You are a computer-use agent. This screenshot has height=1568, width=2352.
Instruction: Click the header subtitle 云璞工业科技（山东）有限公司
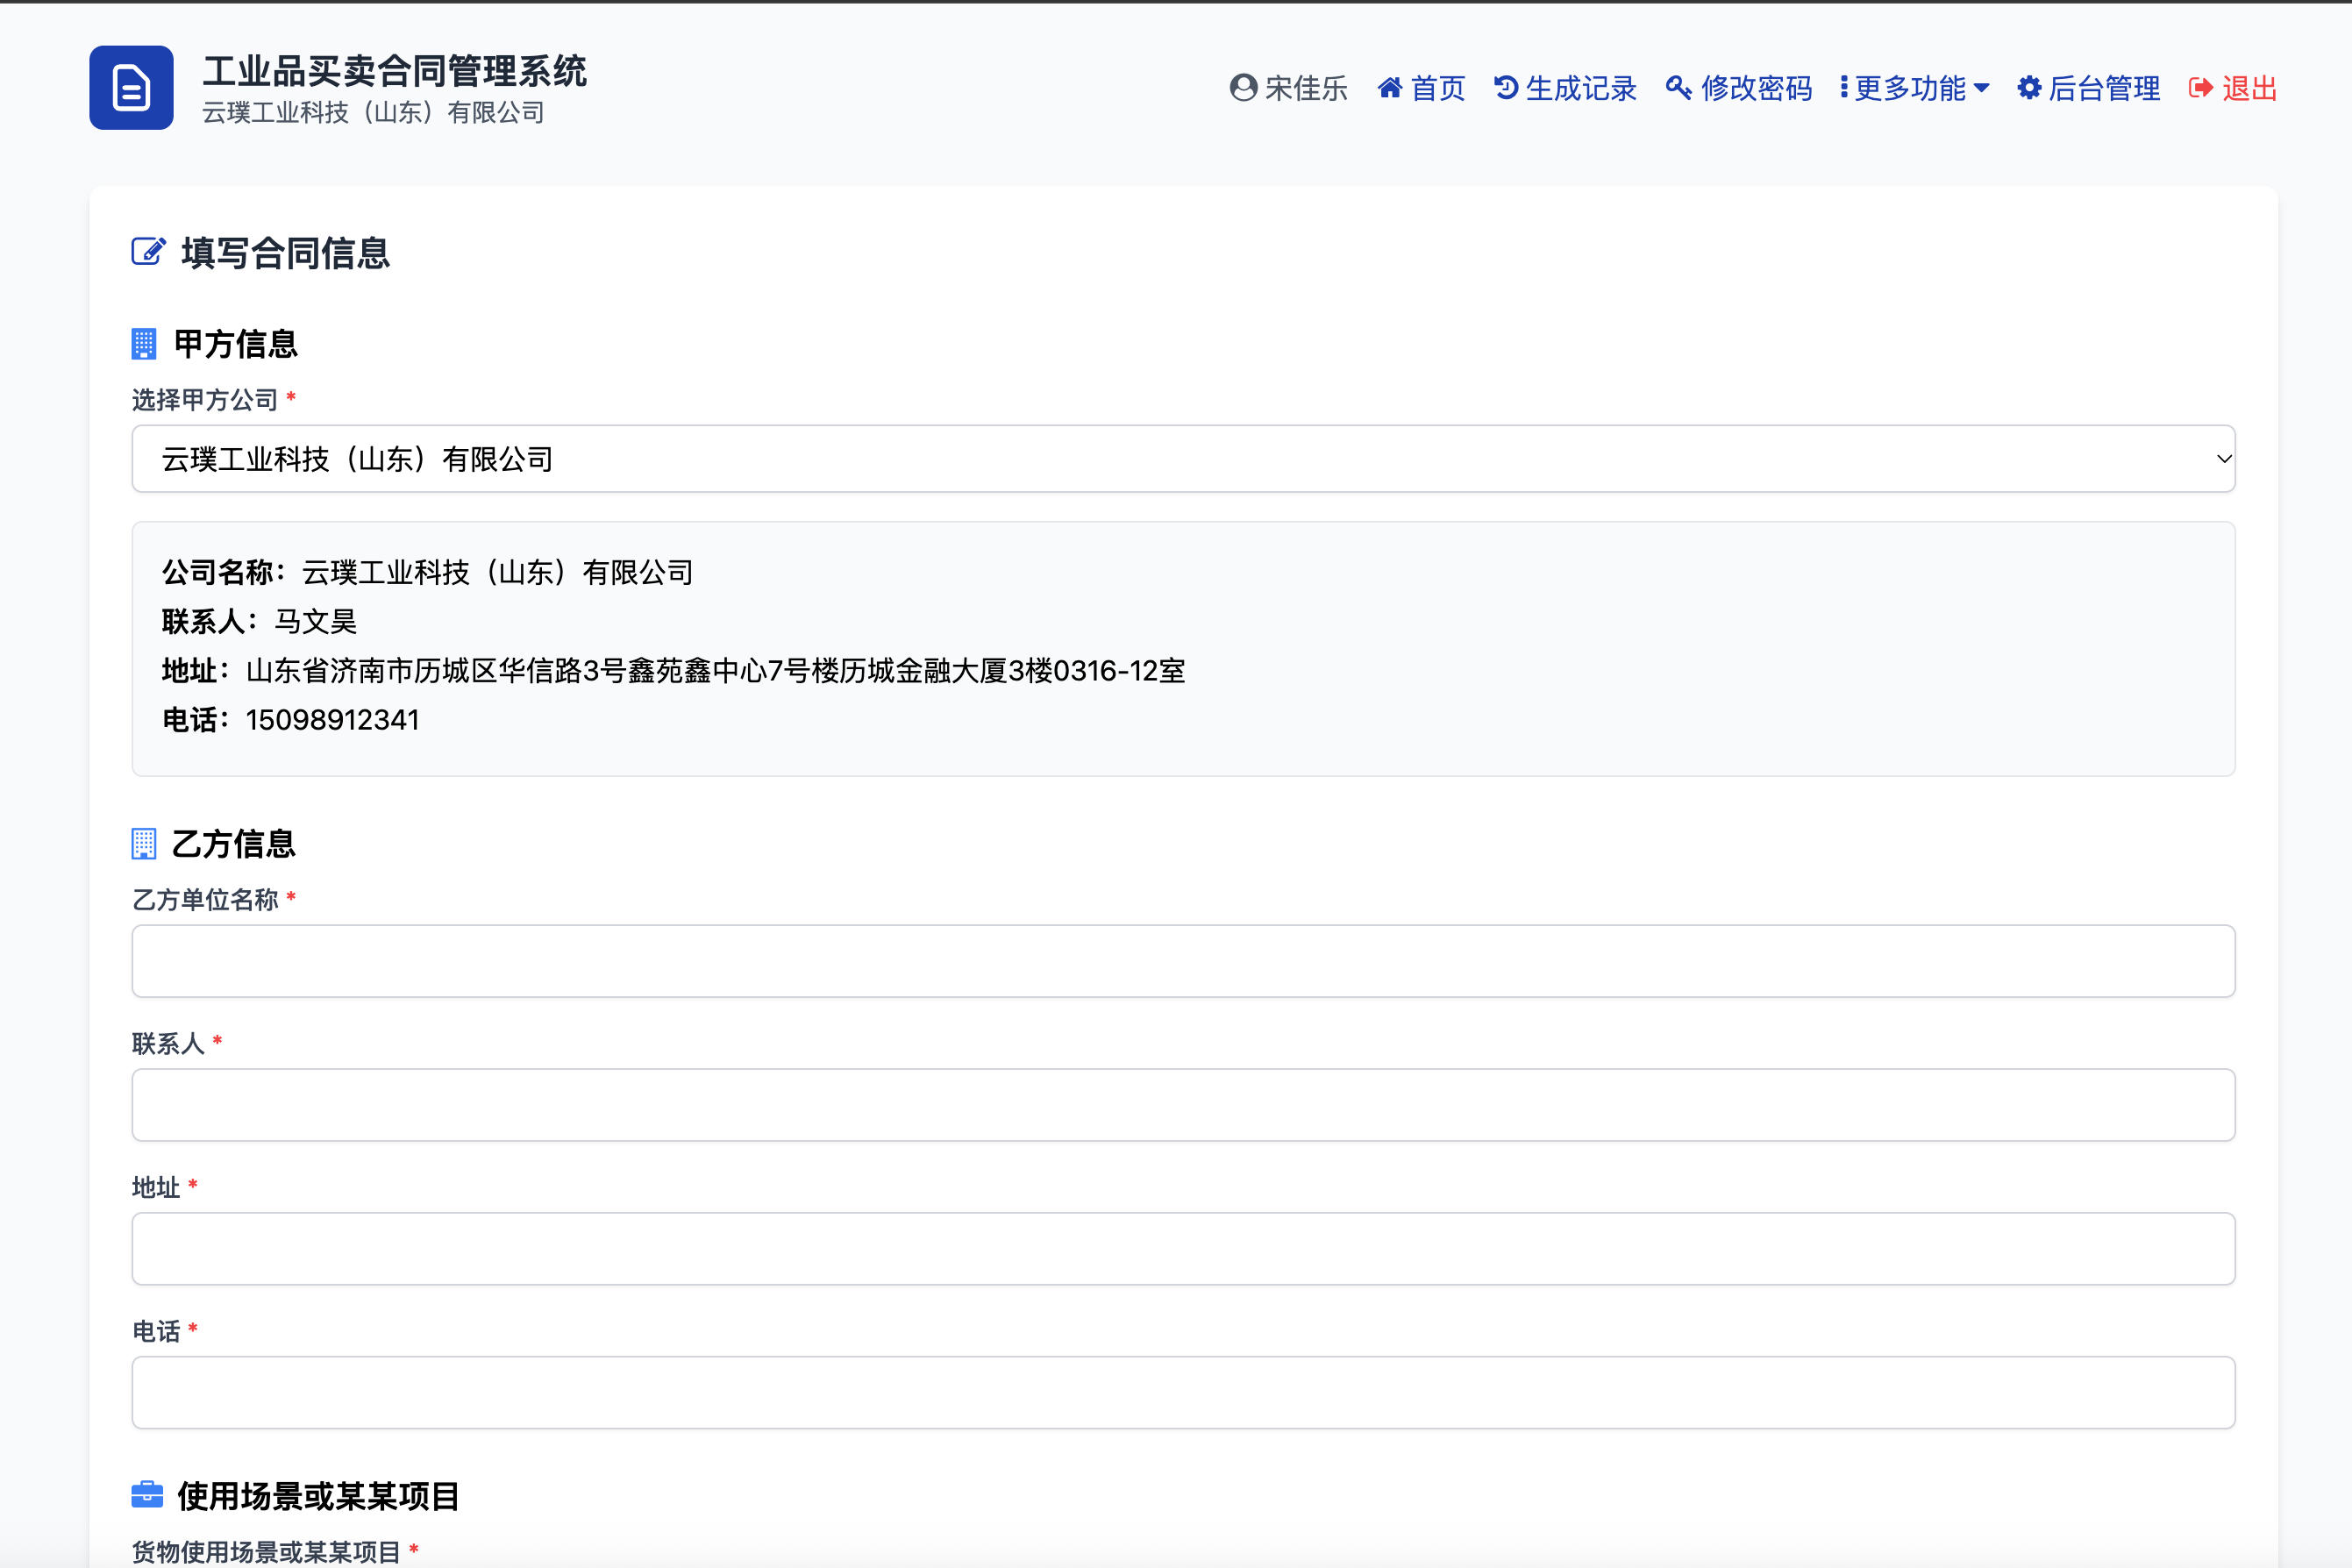click(x=373, y=113)
